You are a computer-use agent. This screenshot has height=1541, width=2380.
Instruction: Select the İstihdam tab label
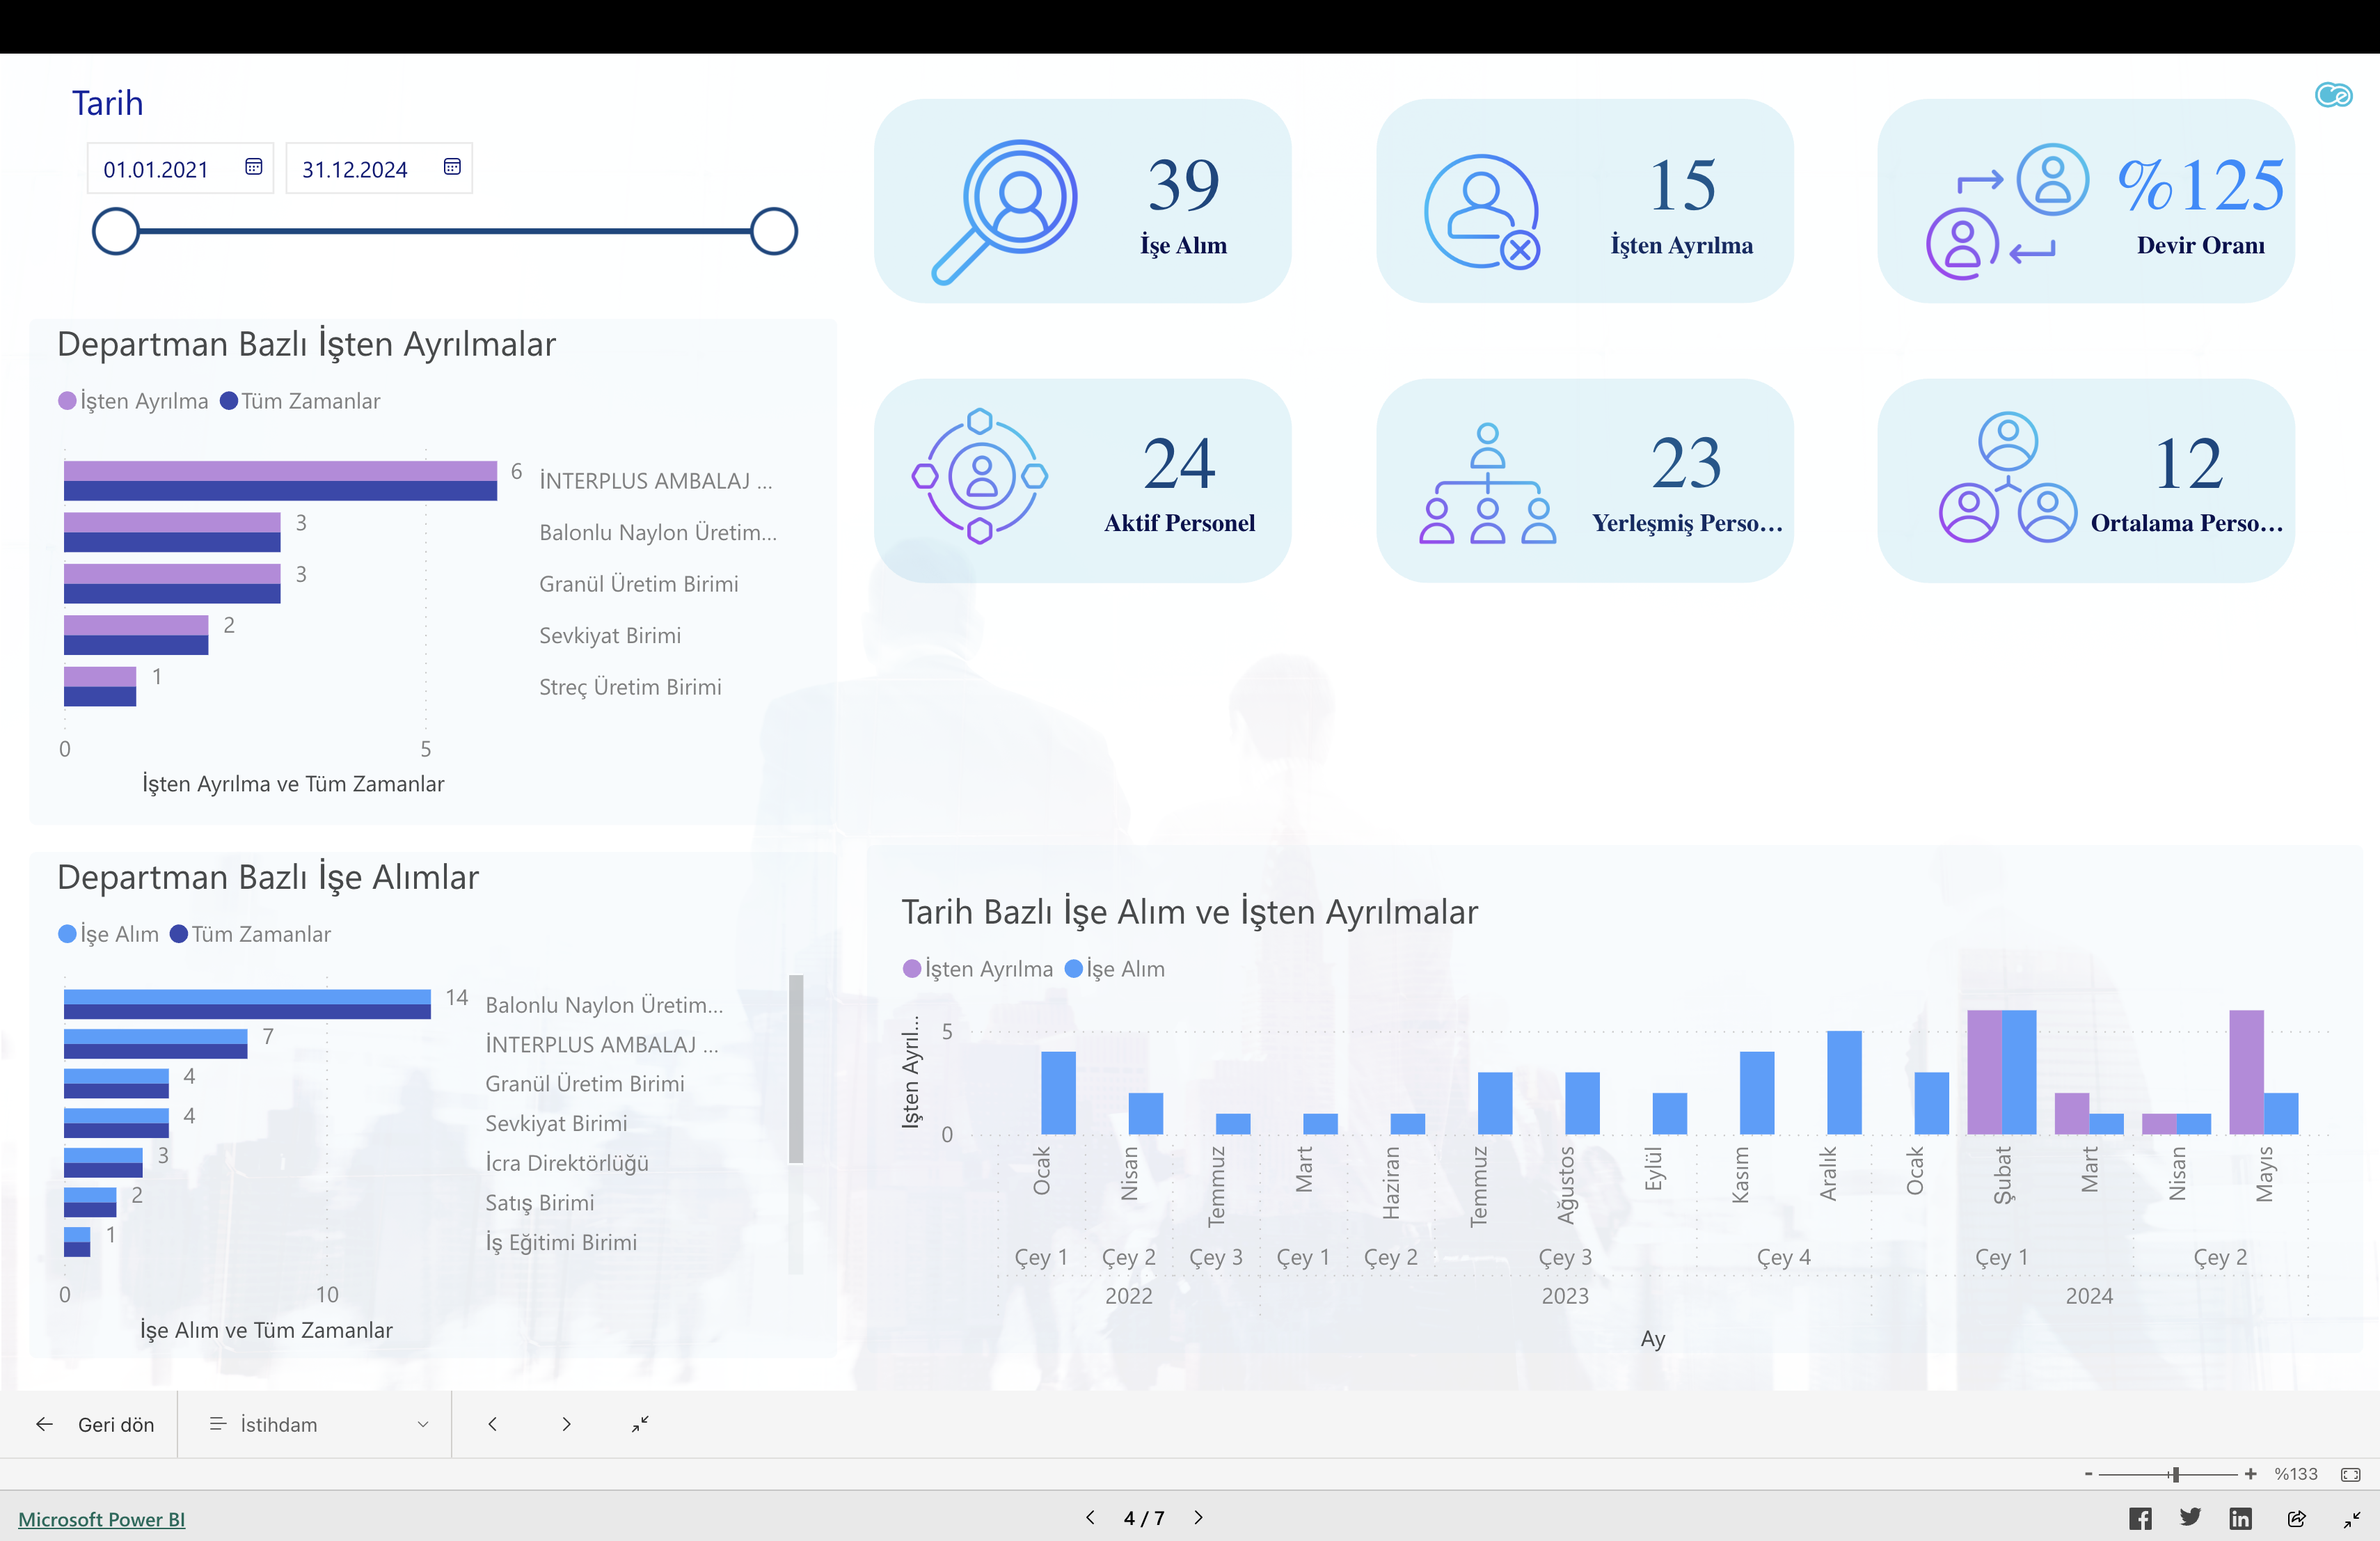pos(278,1424)
